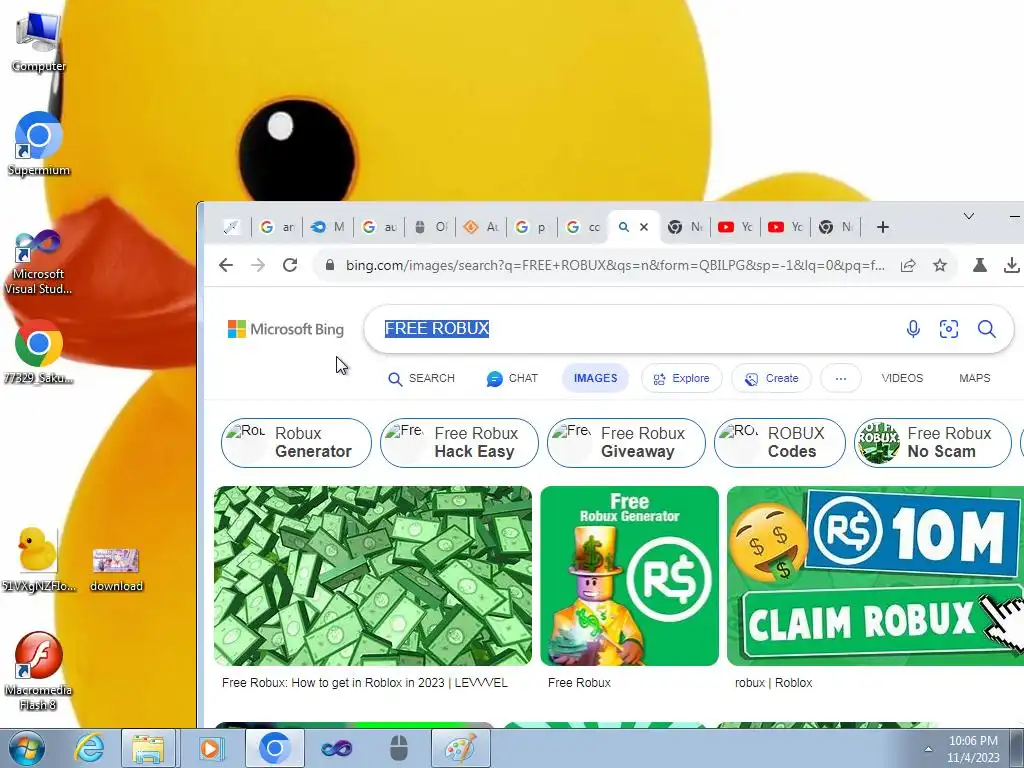This screenshot has height=768, width=1024.
Task: Launch Macromedia Flash 8 desktop shortcut
Action: point(38,671)
